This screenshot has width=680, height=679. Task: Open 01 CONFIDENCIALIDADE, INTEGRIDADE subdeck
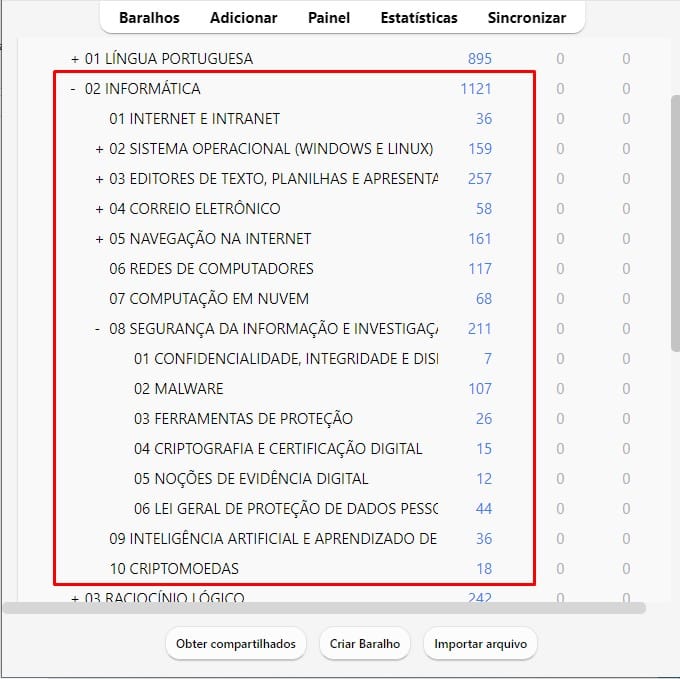coord(286,359)
